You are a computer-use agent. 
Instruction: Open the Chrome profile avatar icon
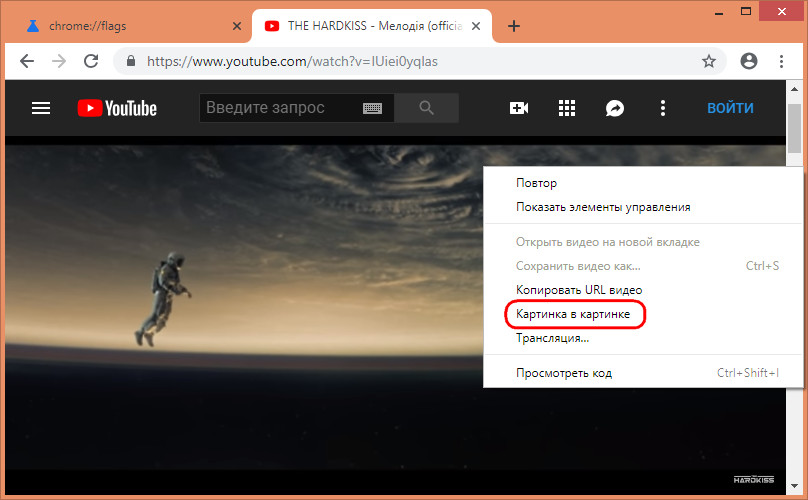(749, 61)
